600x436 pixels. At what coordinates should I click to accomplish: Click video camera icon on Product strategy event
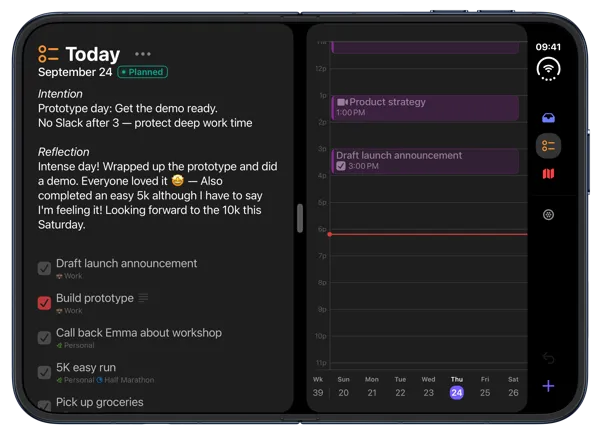pos(342,102)
